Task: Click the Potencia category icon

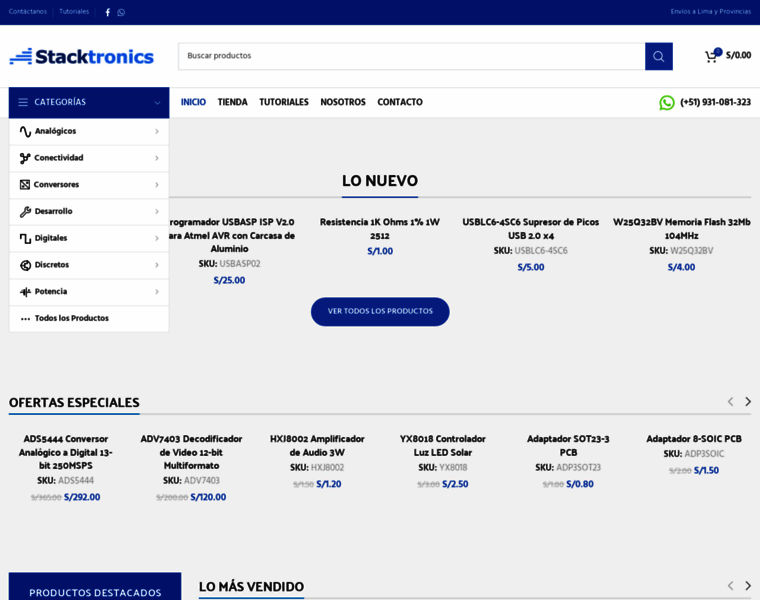Action: tap(25, 291)
